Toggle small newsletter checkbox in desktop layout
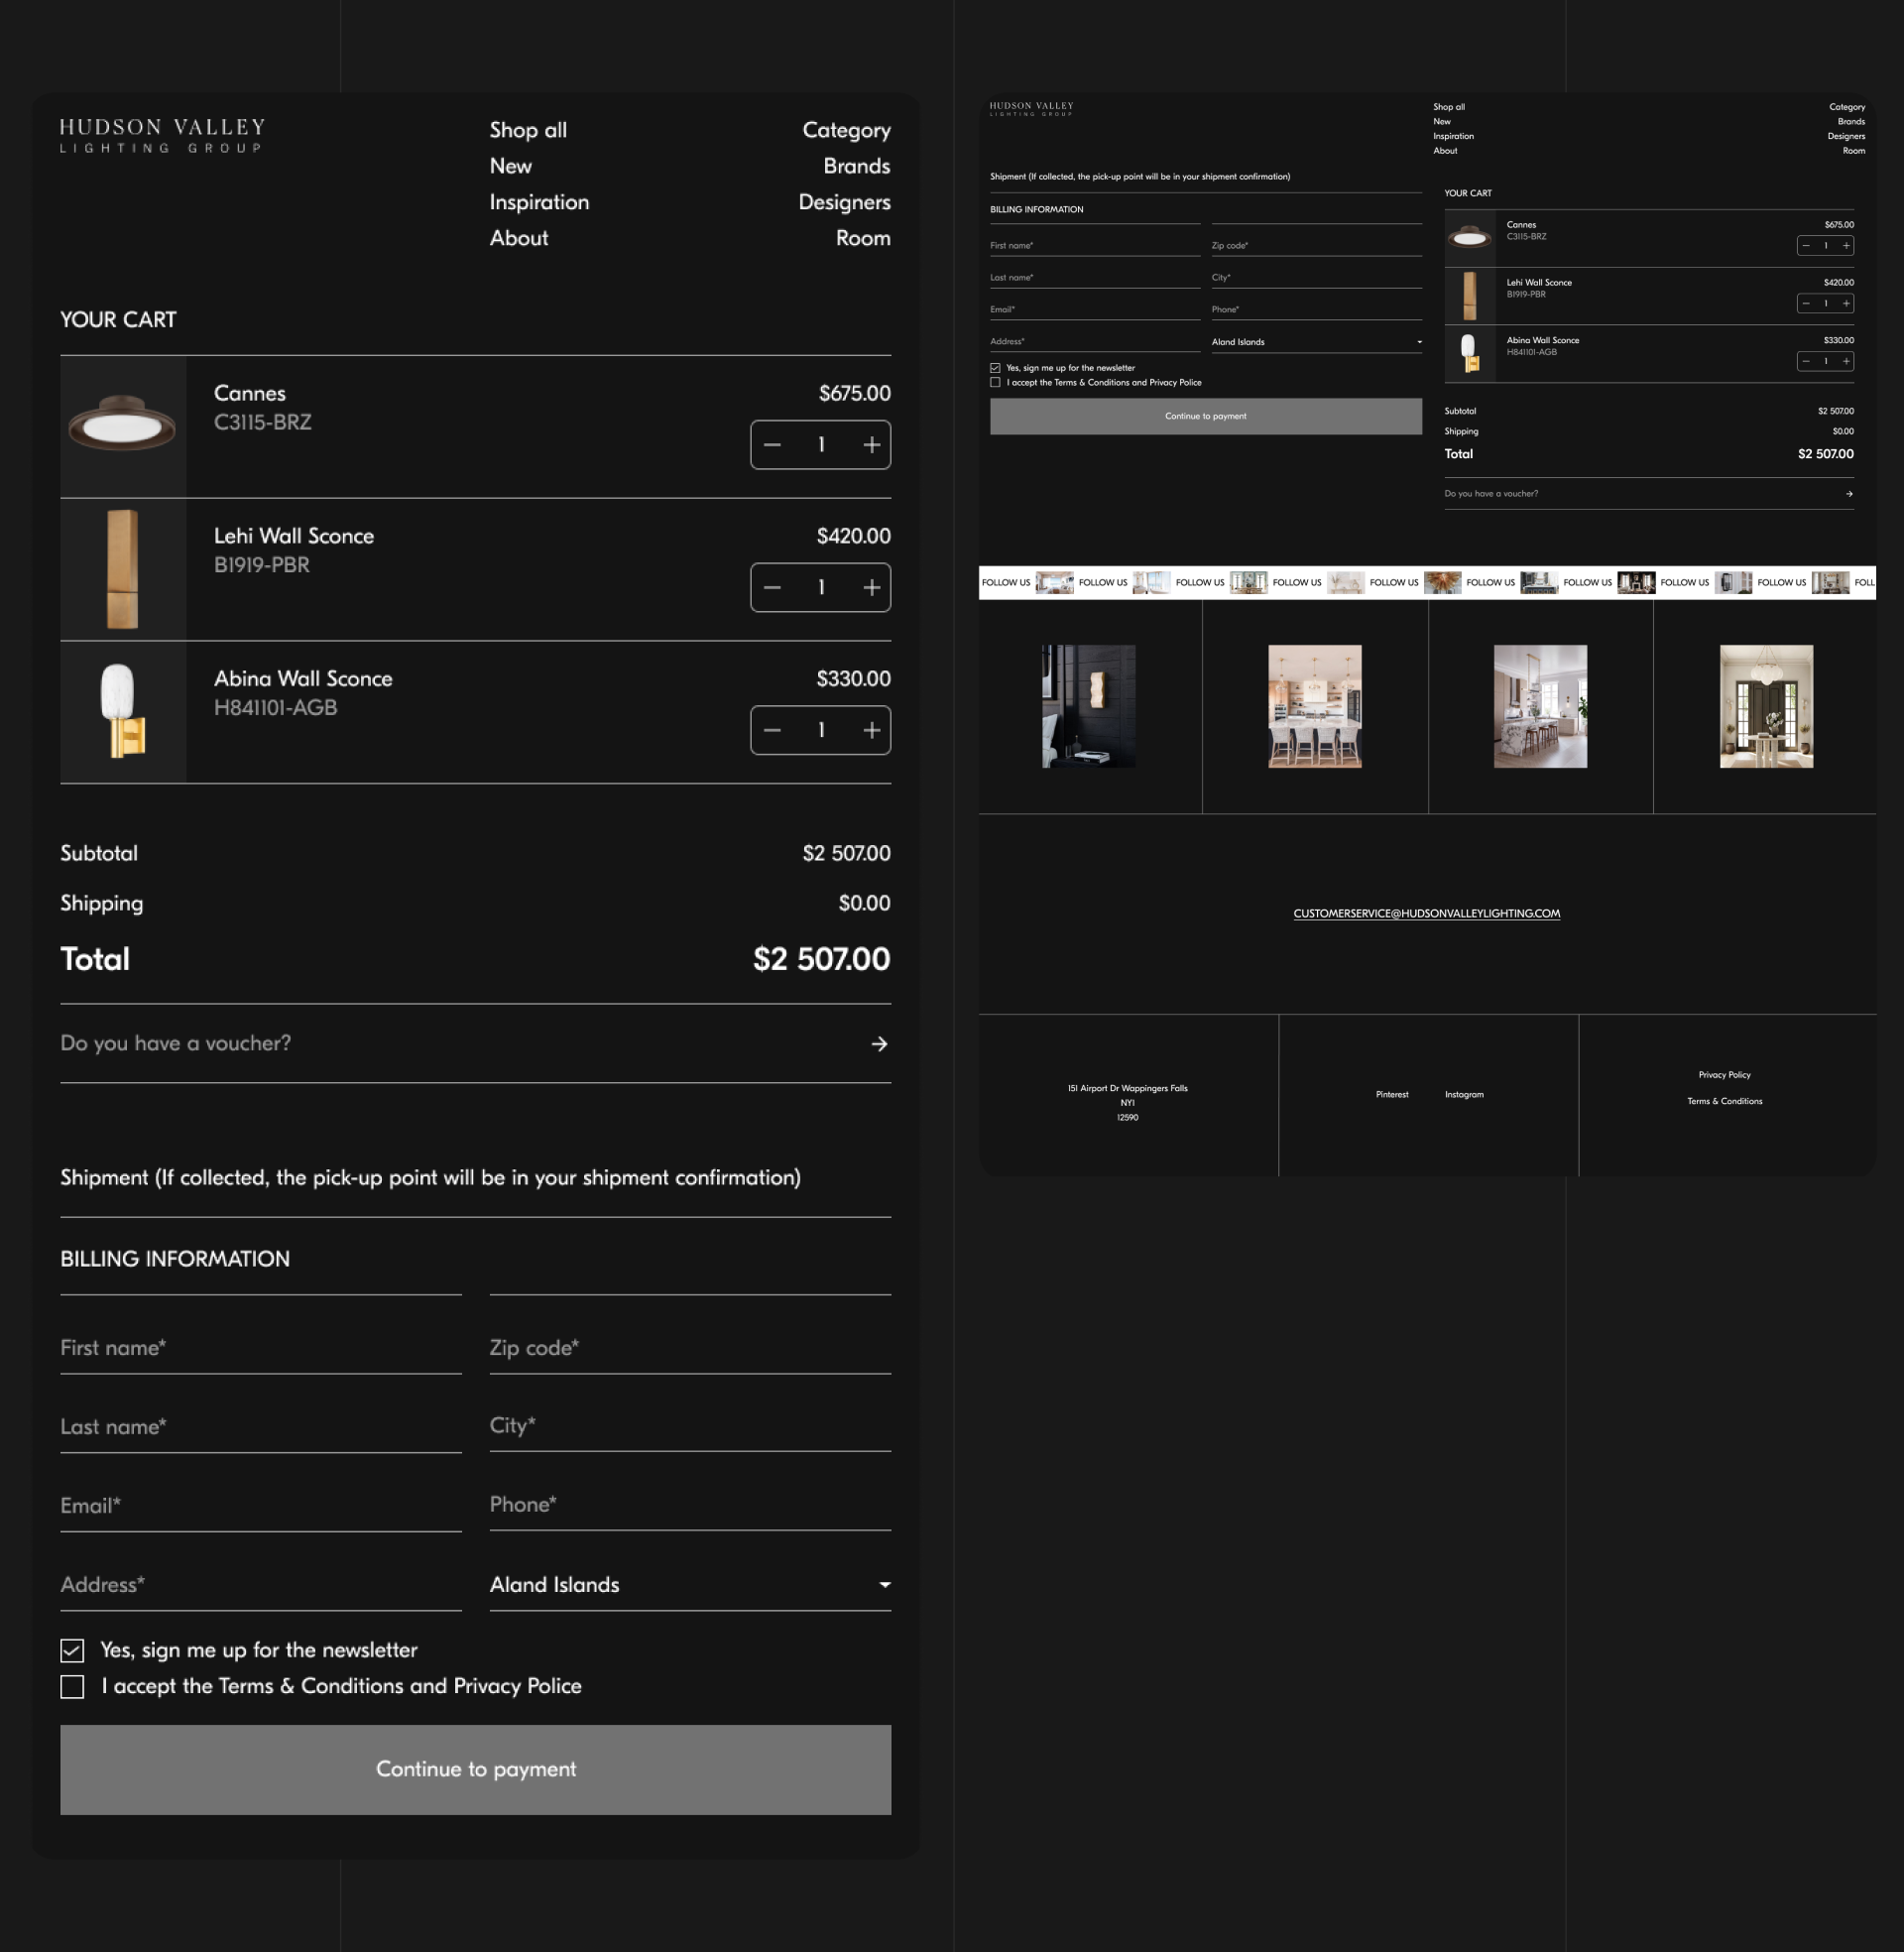 pos(995,368)
